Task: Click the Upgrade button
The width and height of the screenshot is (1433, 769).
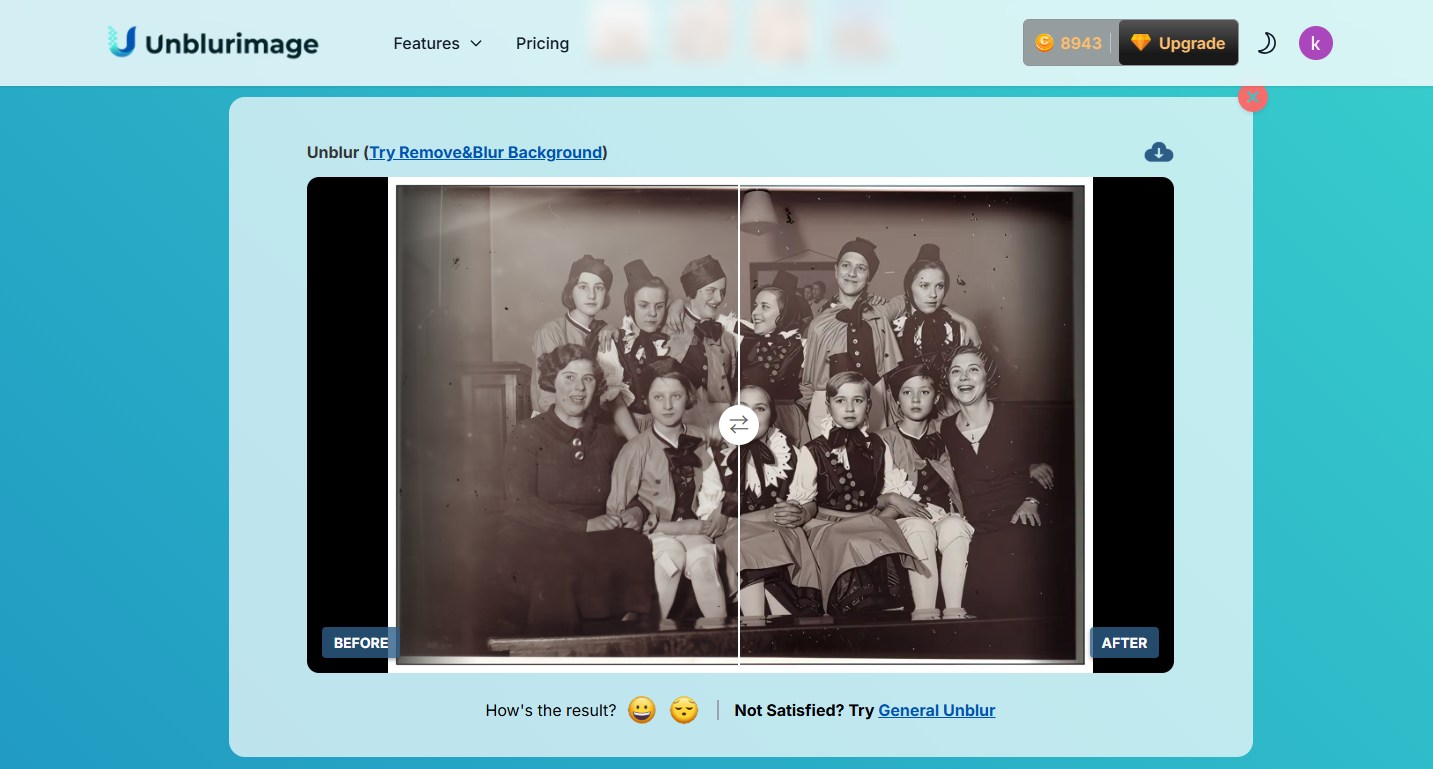Action: tap(1178, 43)
